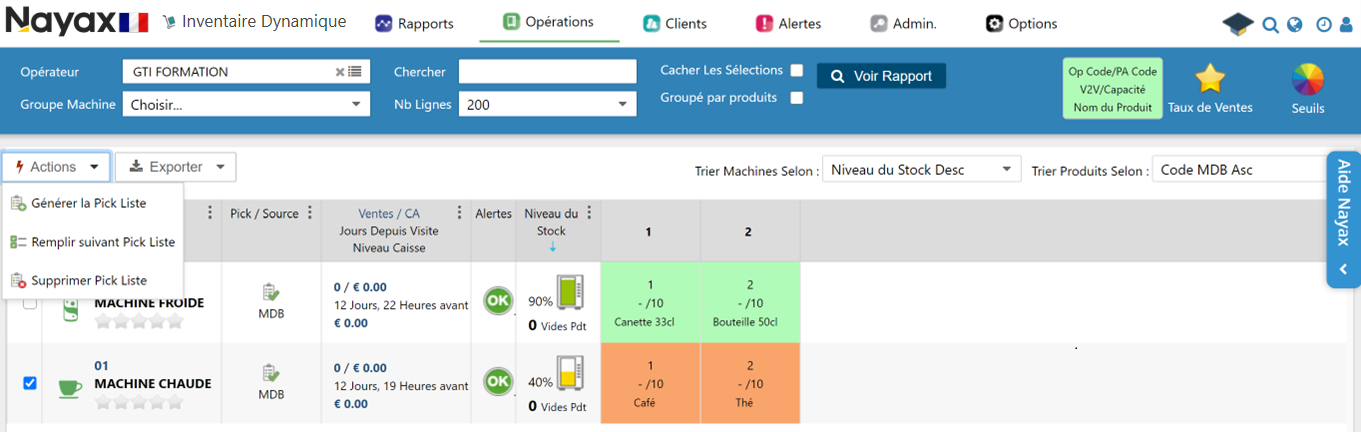
Task: Expand the Nb Lignes dropdown
Action: coord(547,104)
